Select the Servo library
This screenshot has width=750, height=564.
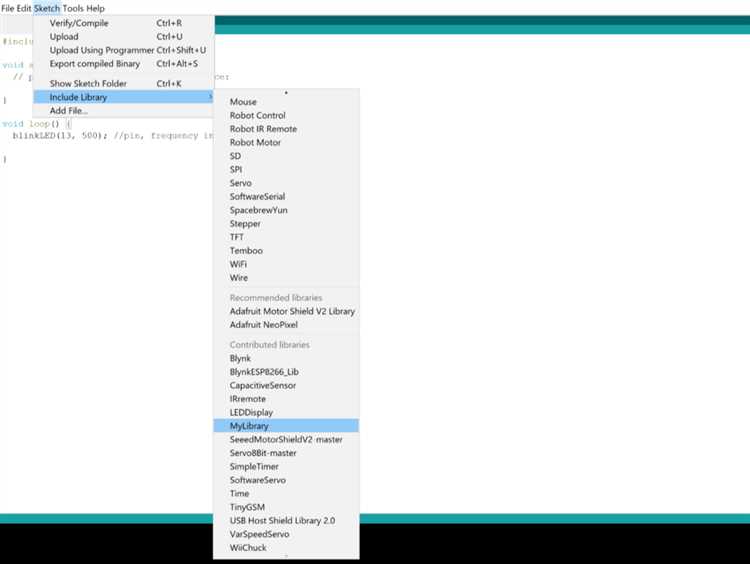click(x=240, y=183)
